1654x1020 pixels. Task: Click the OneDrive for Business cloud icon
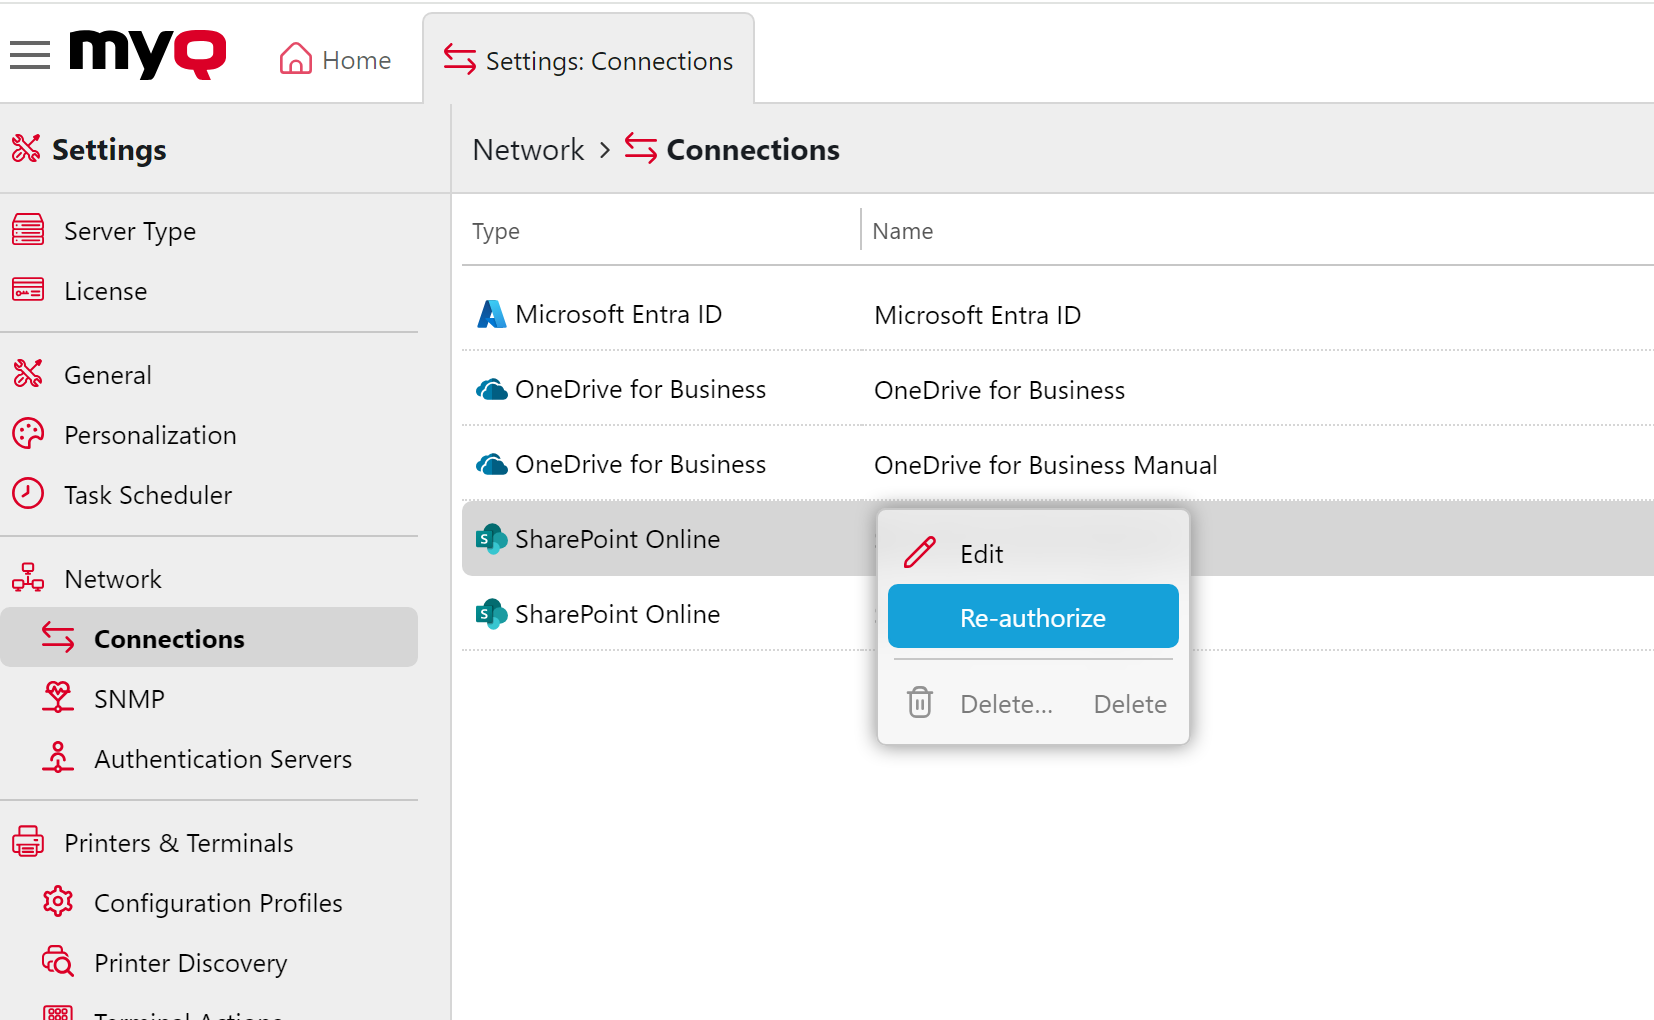point(491,389)
